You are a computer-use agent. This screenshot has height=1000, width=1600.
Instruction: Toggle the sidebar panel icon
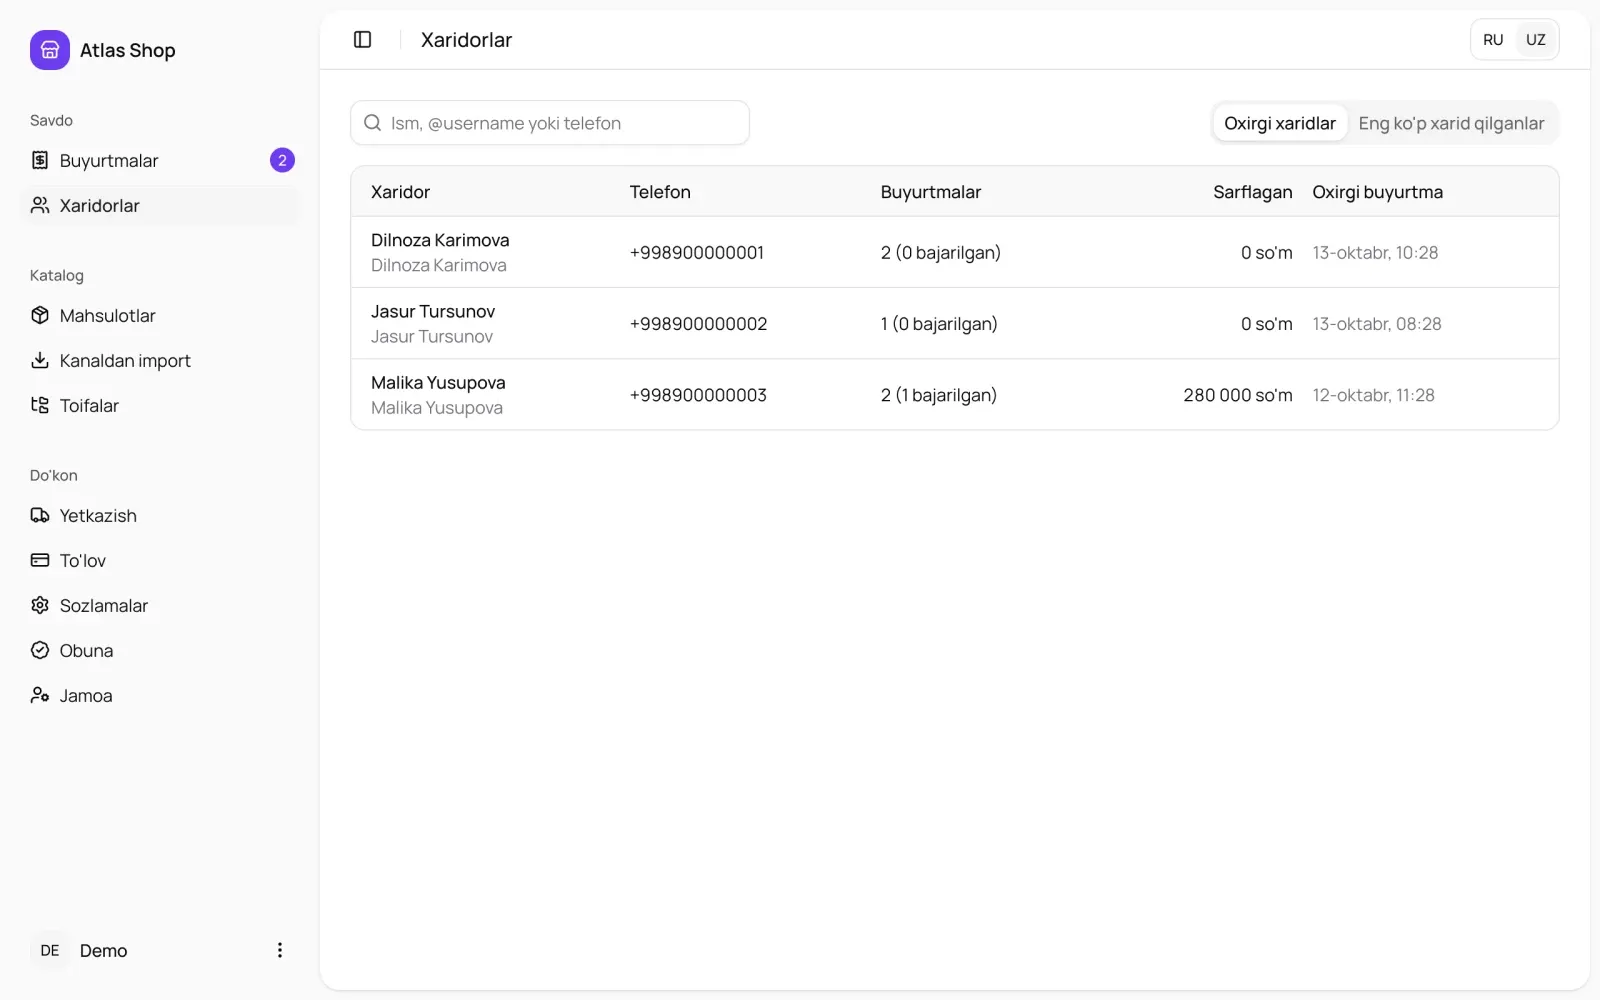pyautogui.click(x=363, y=40)
